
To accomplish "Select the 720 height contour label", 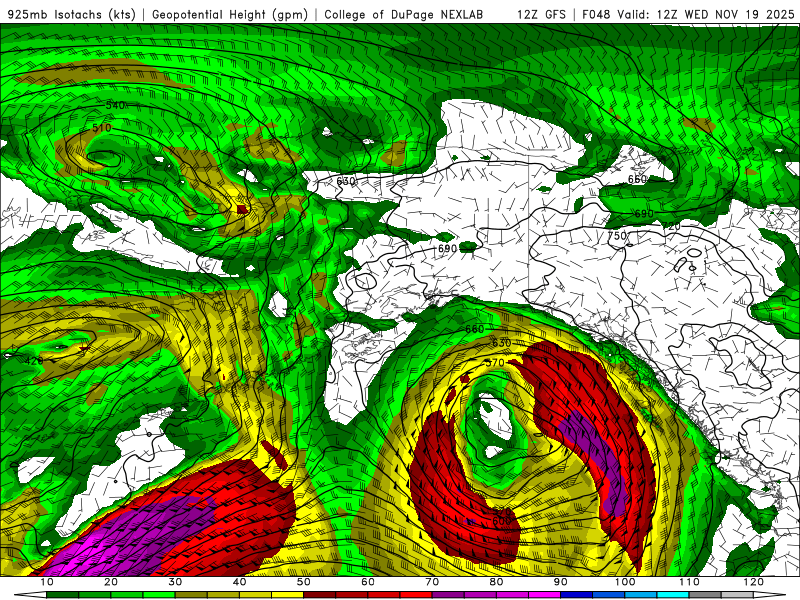I will [671, 226].
